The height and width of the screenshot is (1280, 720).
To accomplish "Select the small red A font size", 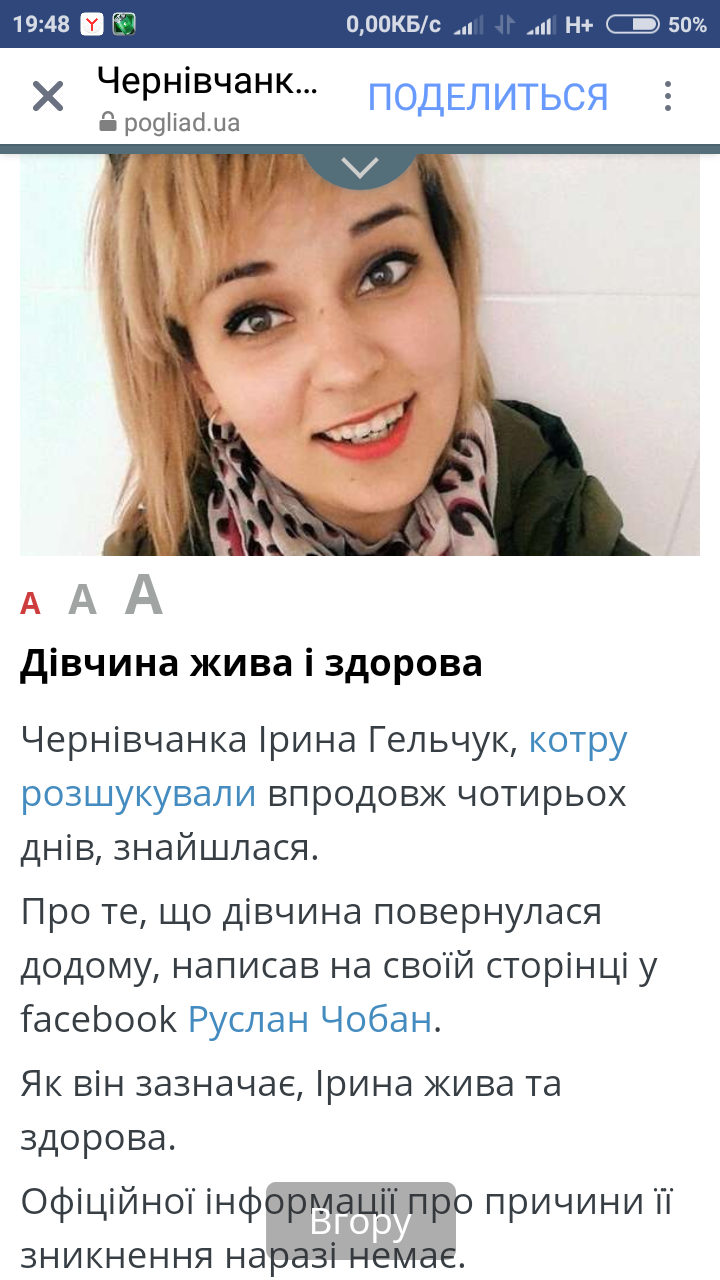I will (31, 603).
